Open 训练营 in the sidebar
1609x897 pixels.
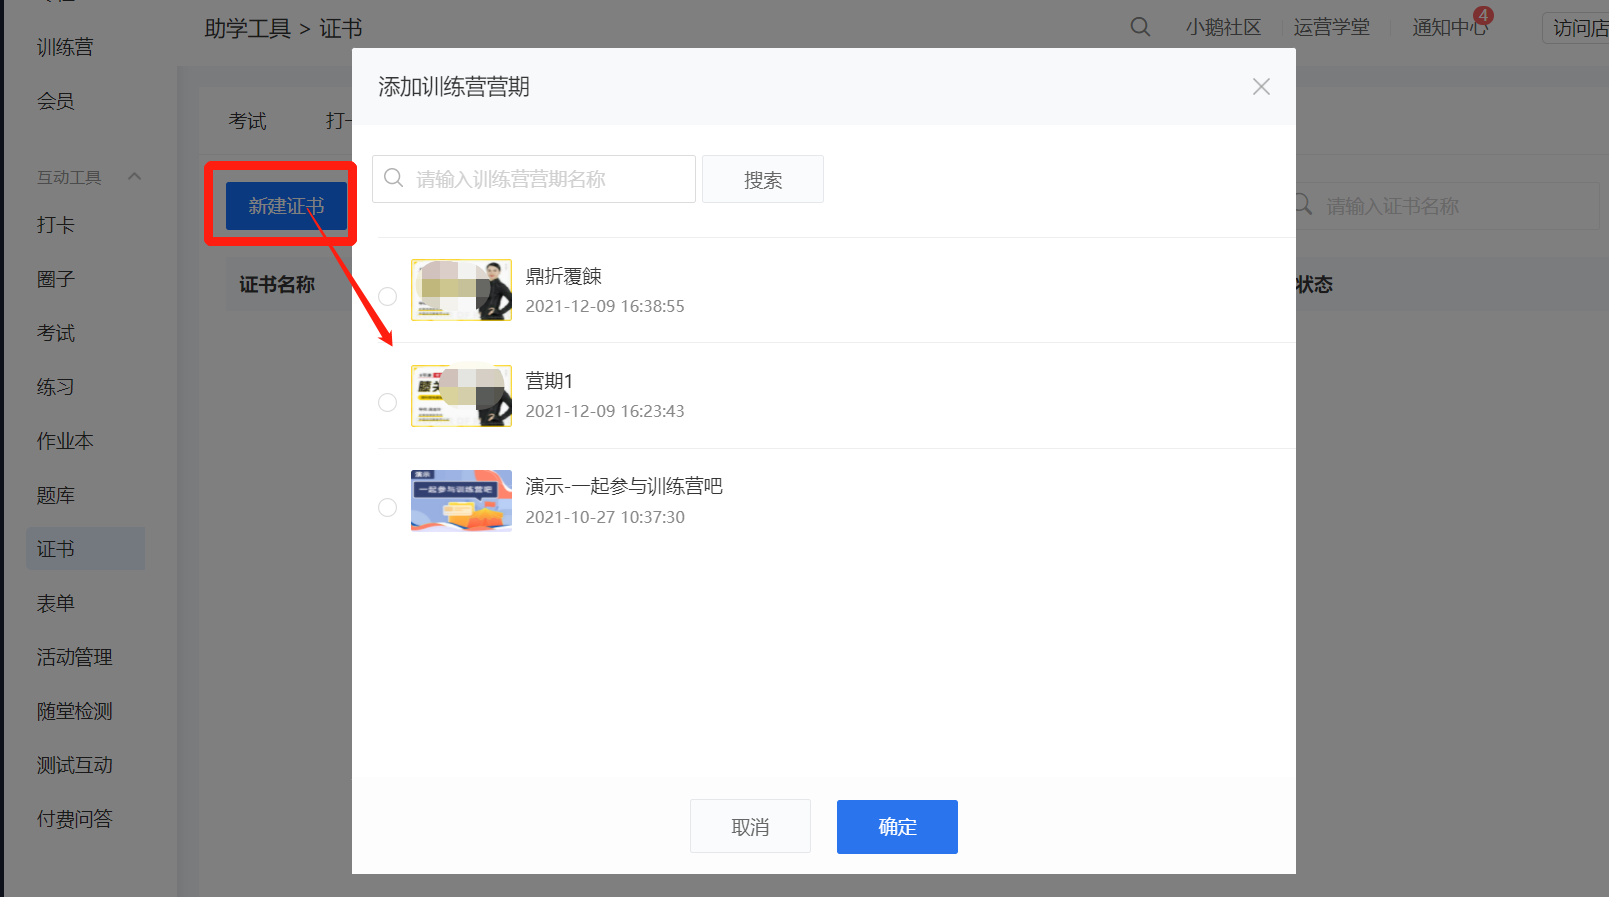[x=65, y=47]
